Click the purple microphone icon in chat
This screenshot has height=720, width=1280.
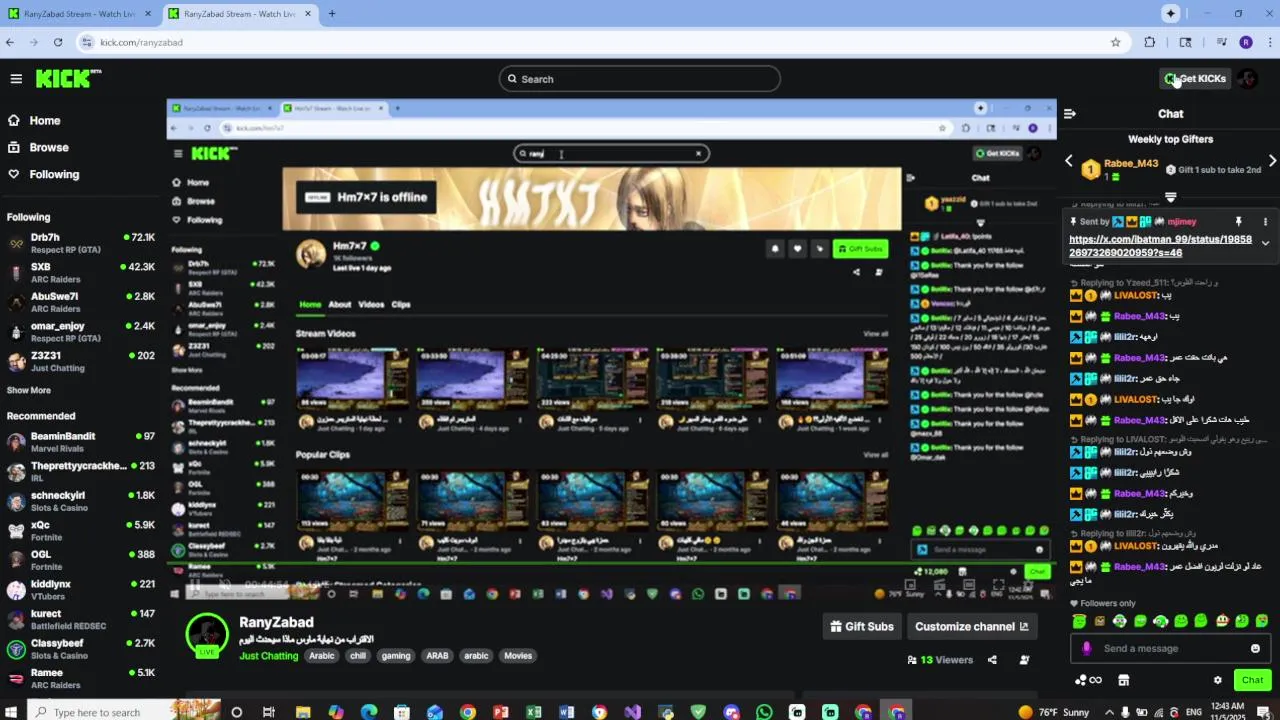point(1087,648)
